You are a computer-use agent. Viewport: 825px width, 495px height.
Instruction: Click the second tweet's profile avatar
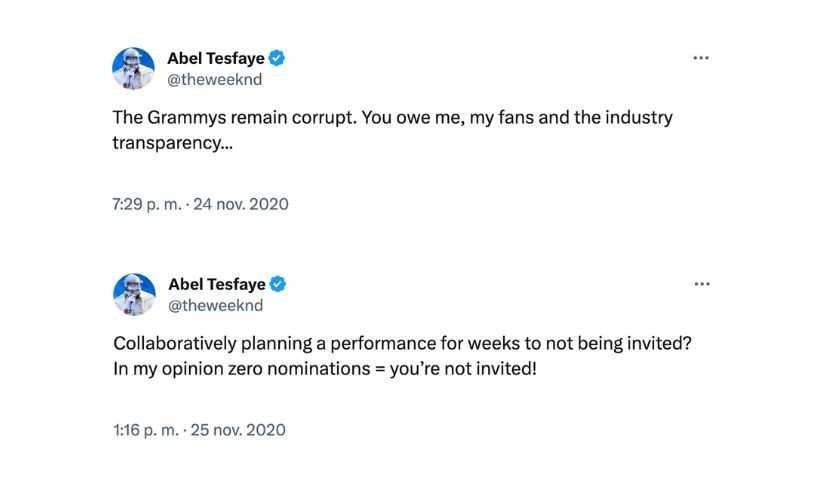coord(133,294)
